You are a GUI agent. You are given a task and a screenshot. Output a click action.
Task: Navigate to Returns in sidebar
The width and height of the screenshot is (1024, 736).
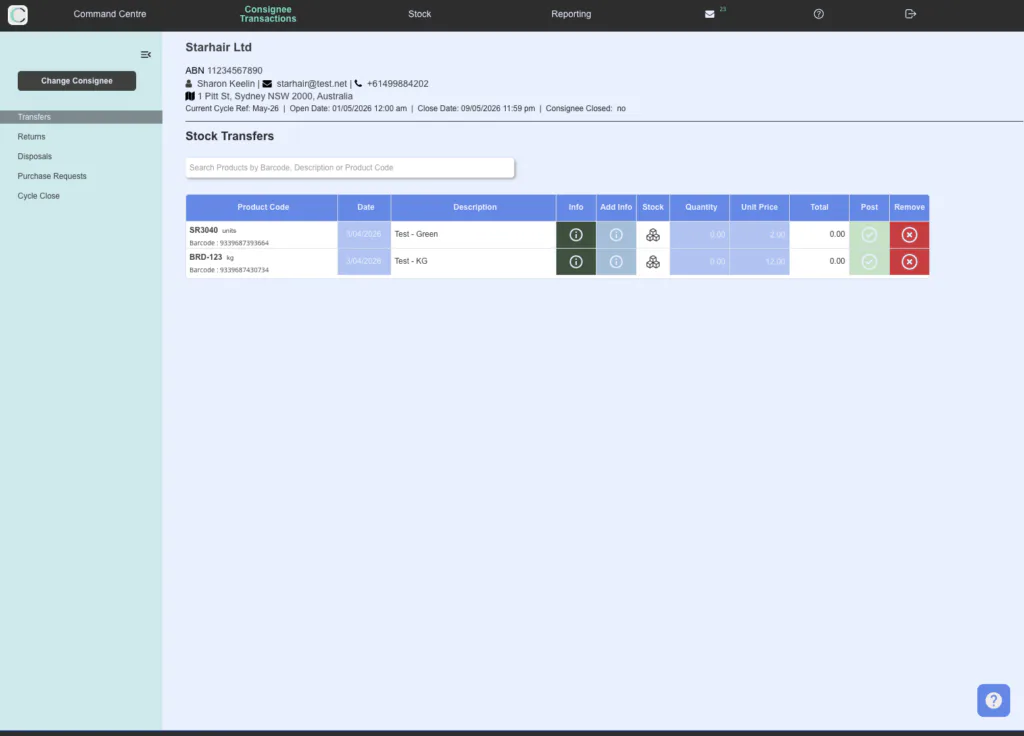coord(31,136)
